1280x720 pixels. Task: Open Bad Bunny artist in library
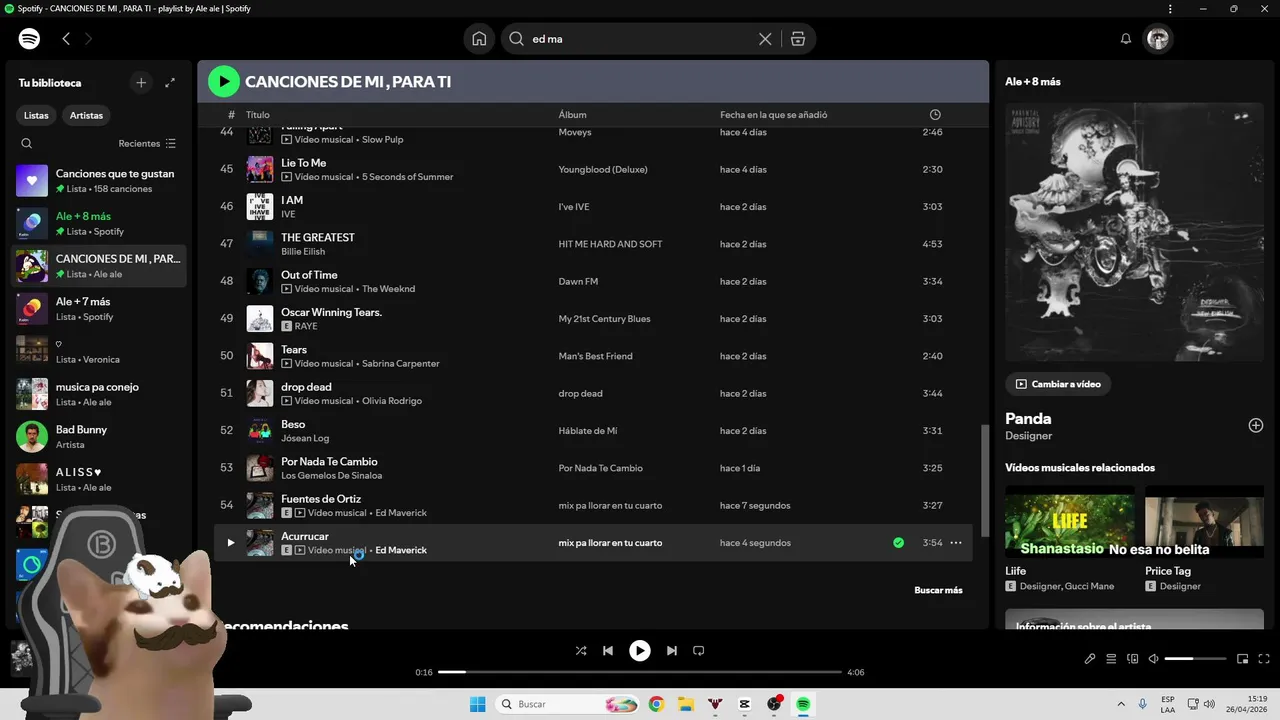98,437
